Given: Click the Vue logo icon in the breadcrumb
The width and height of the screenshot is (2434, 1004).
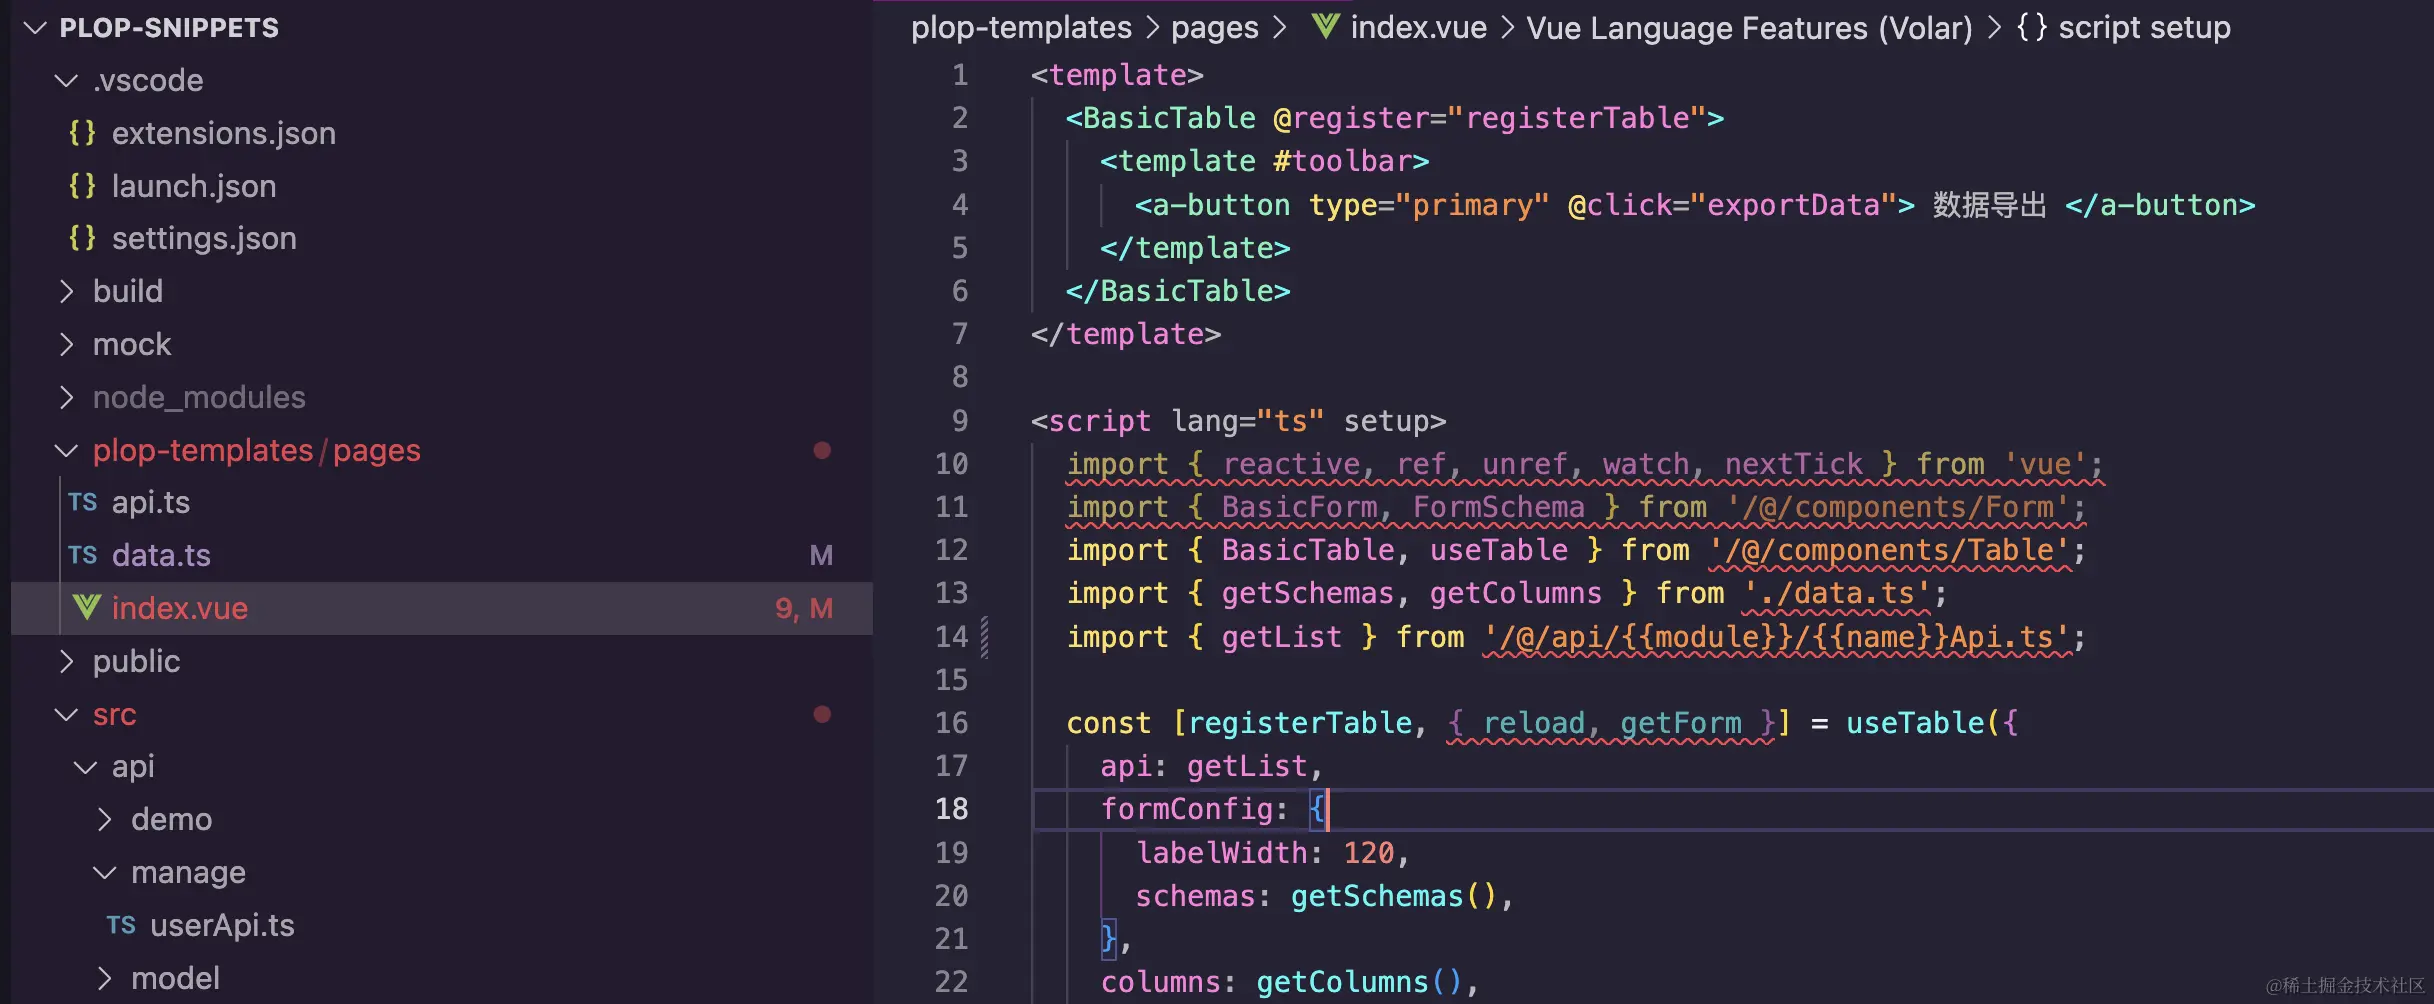Looking at the screenshot, I should tap(1325, 27).
